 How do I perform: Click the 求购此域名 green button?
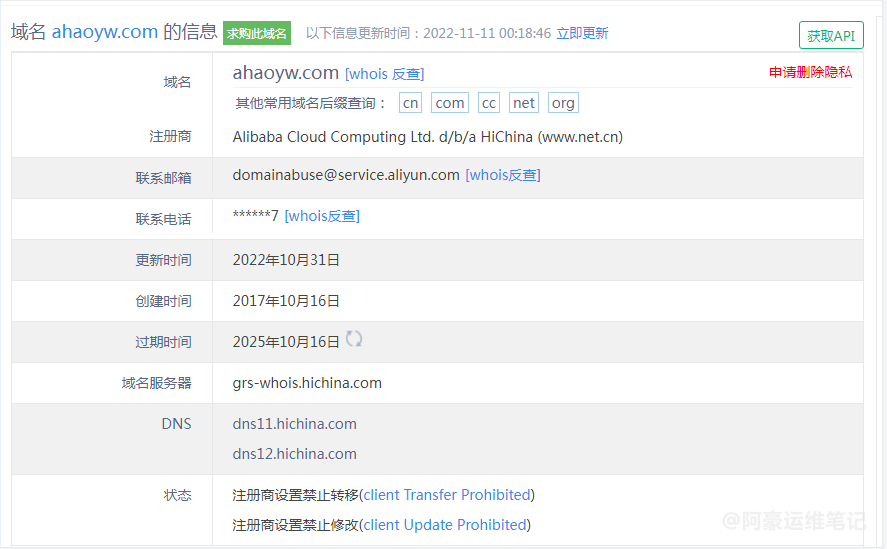click(257, 33)
